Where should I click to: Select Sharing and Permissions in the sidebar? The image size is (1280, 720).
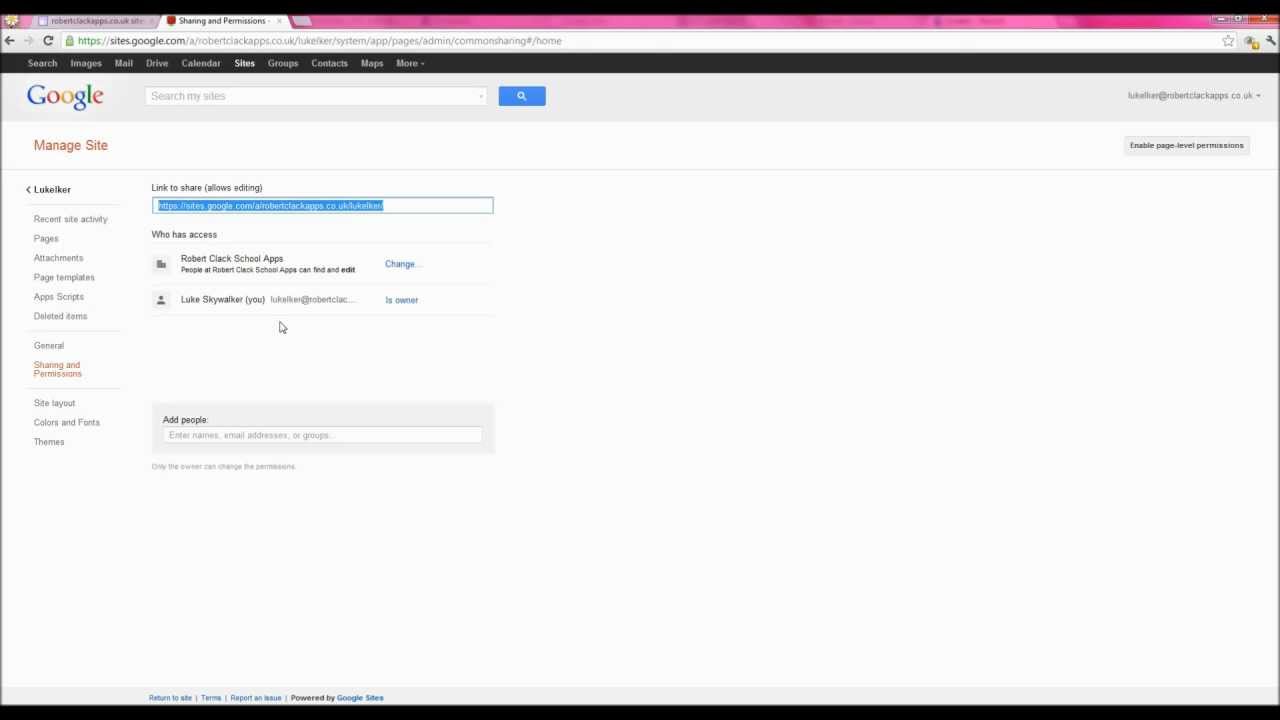click(57, 369)
